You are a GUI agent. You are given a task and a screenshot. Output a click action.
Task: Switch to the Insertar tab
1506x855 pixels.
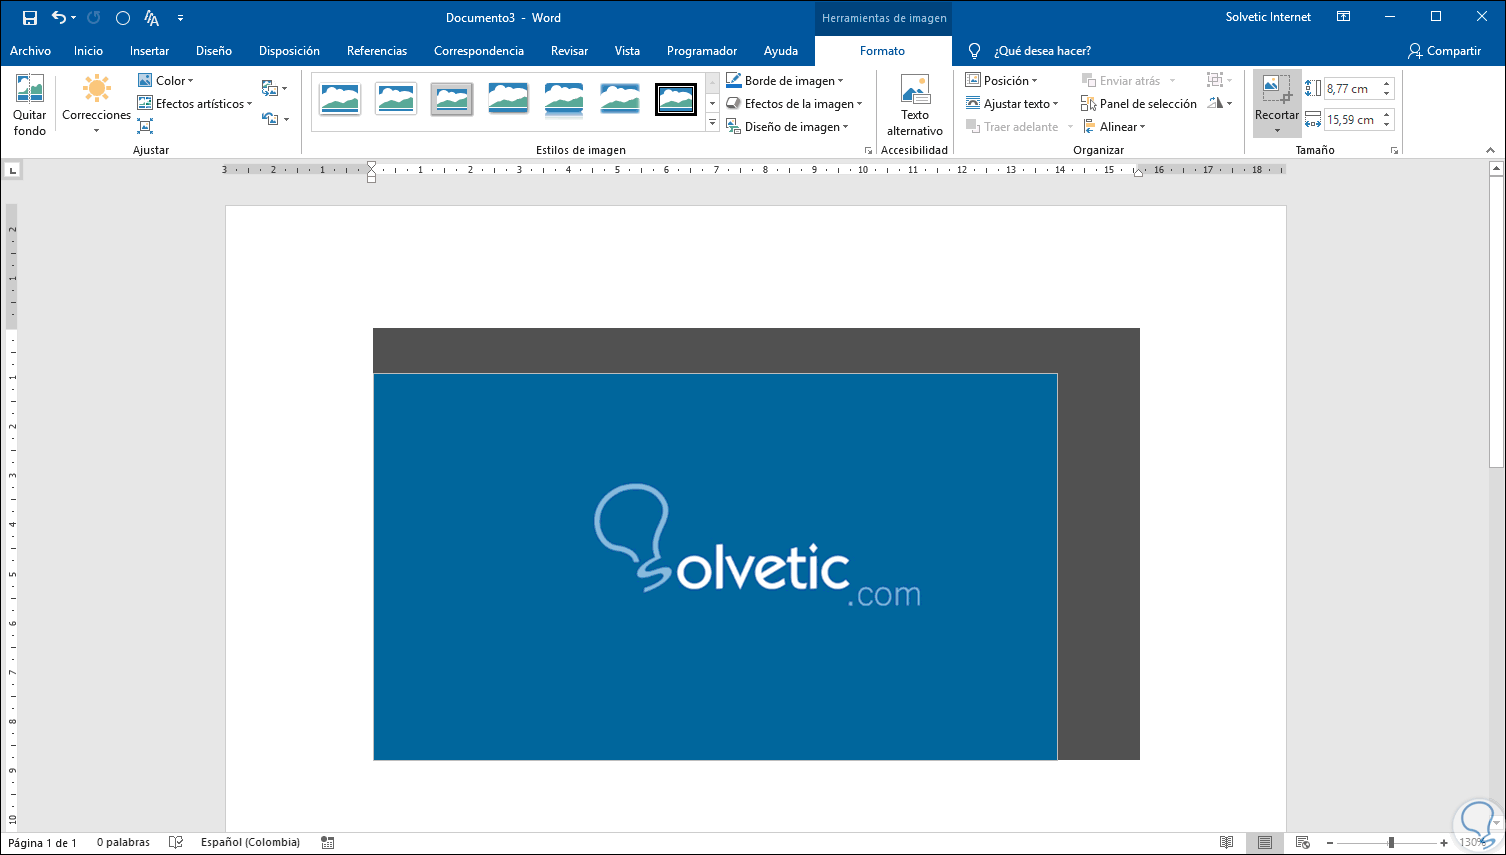click(149, 51)
